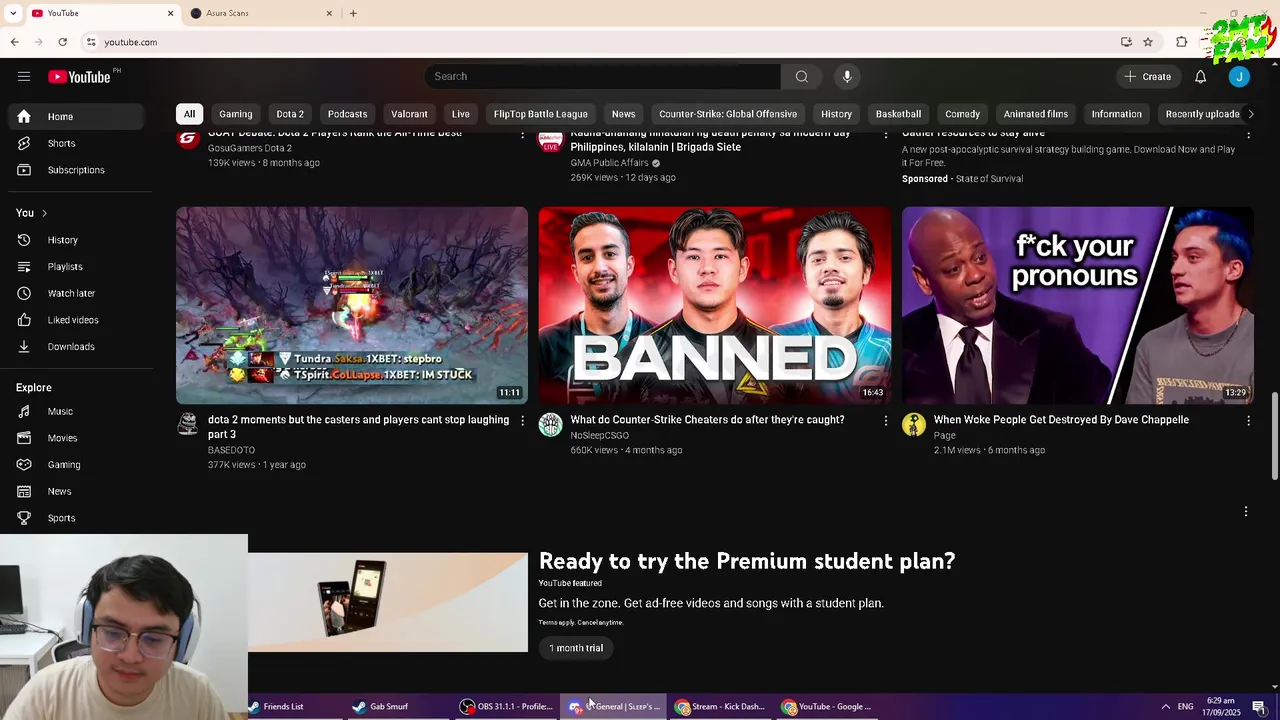Click the YouTube logo
Image resolution: width=1280 pixels, height=720 pixels.
[79, 77]
